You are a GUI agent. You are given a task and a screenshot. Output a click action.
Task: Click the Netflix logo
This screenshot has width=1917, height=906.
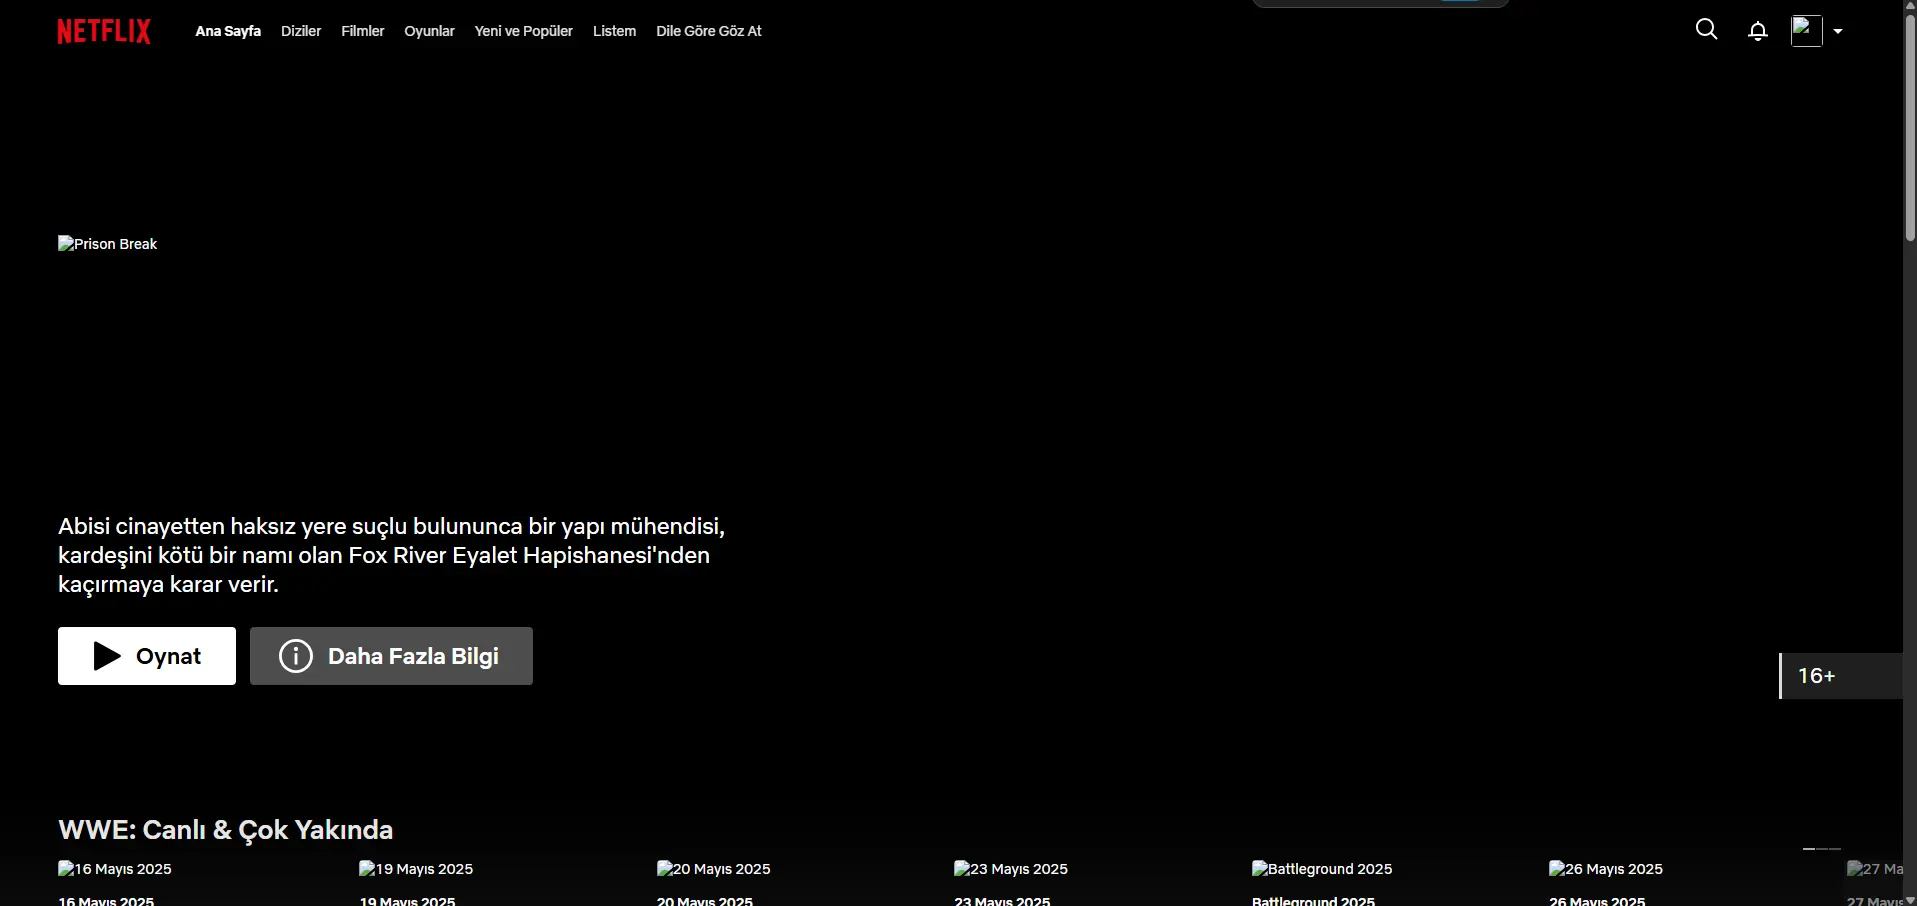(104, 31)
